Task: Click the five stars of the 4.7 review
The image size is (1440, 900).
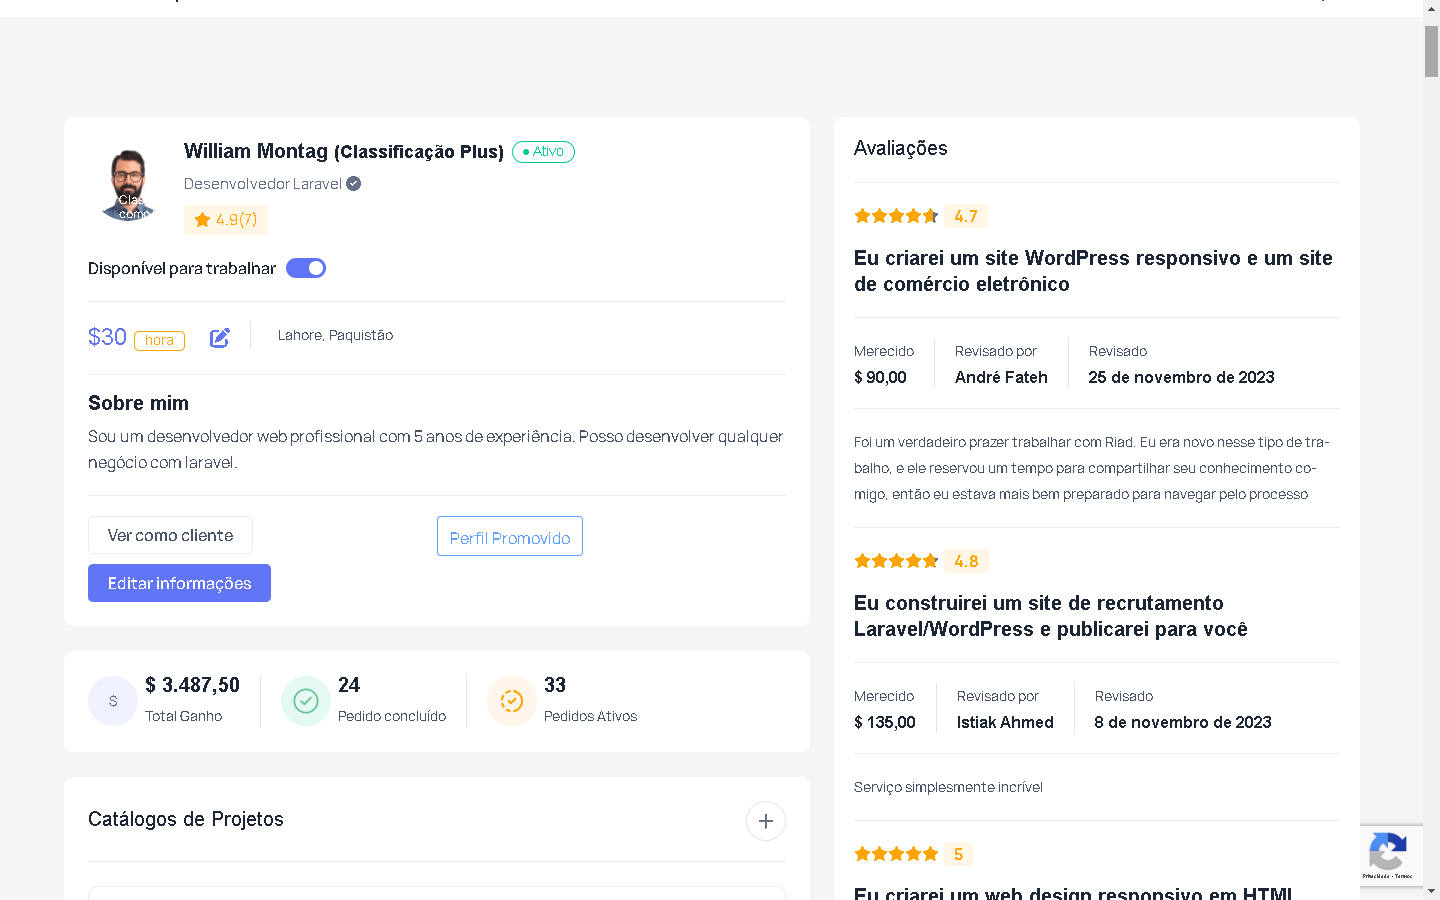Action: [x=896, y=216]
